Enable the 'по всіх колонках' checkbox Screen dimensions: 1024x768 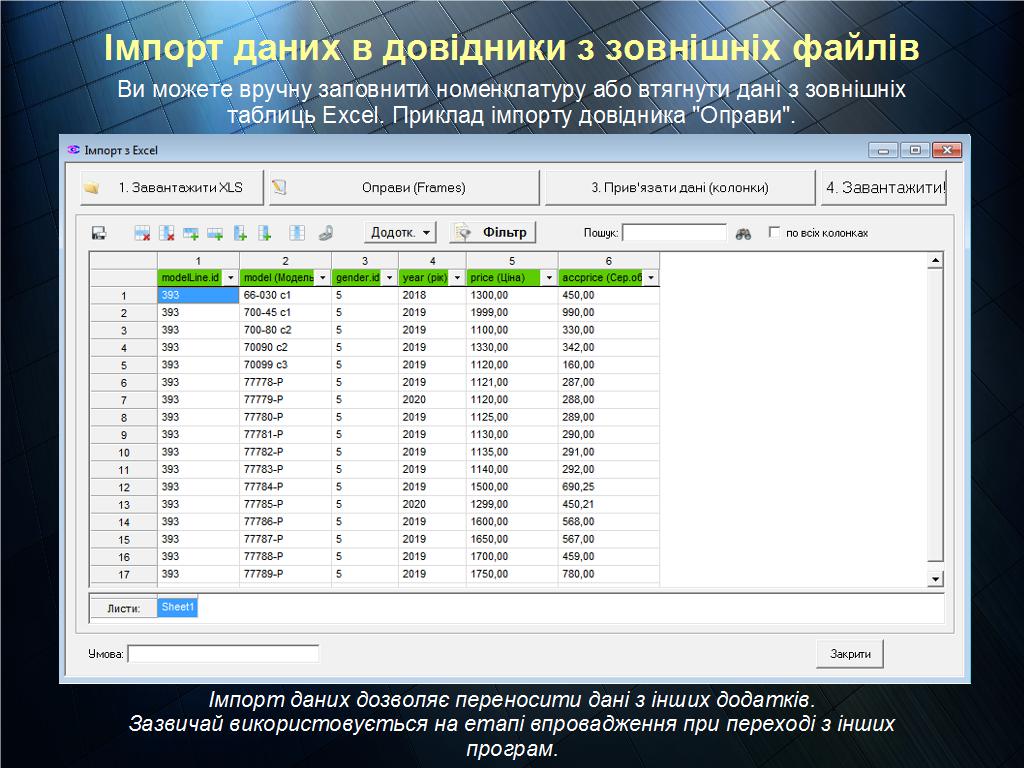coord(774,233)
